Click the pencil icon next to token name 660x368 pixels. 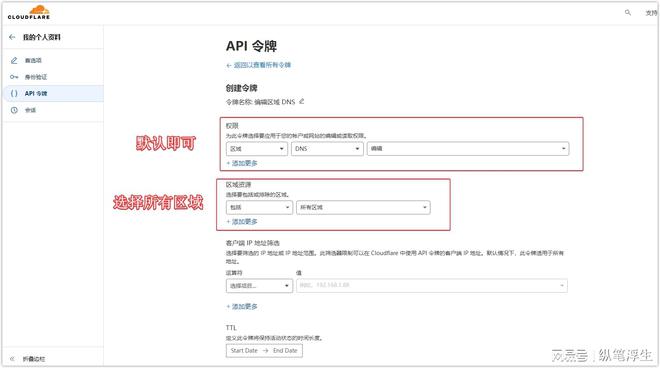301,101
